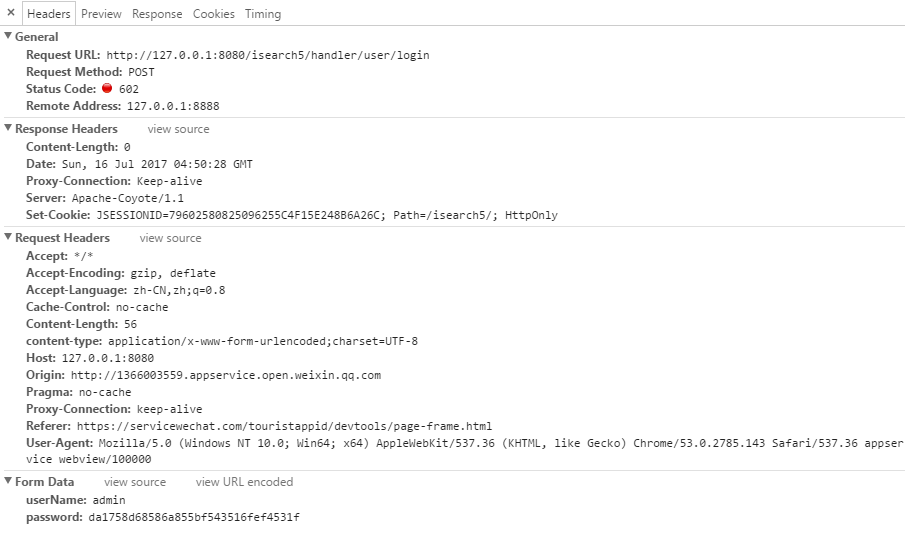The width and height of the screenshot is (905, 535).
Task: Select the Headers tab
Action: tap(48, 14)
